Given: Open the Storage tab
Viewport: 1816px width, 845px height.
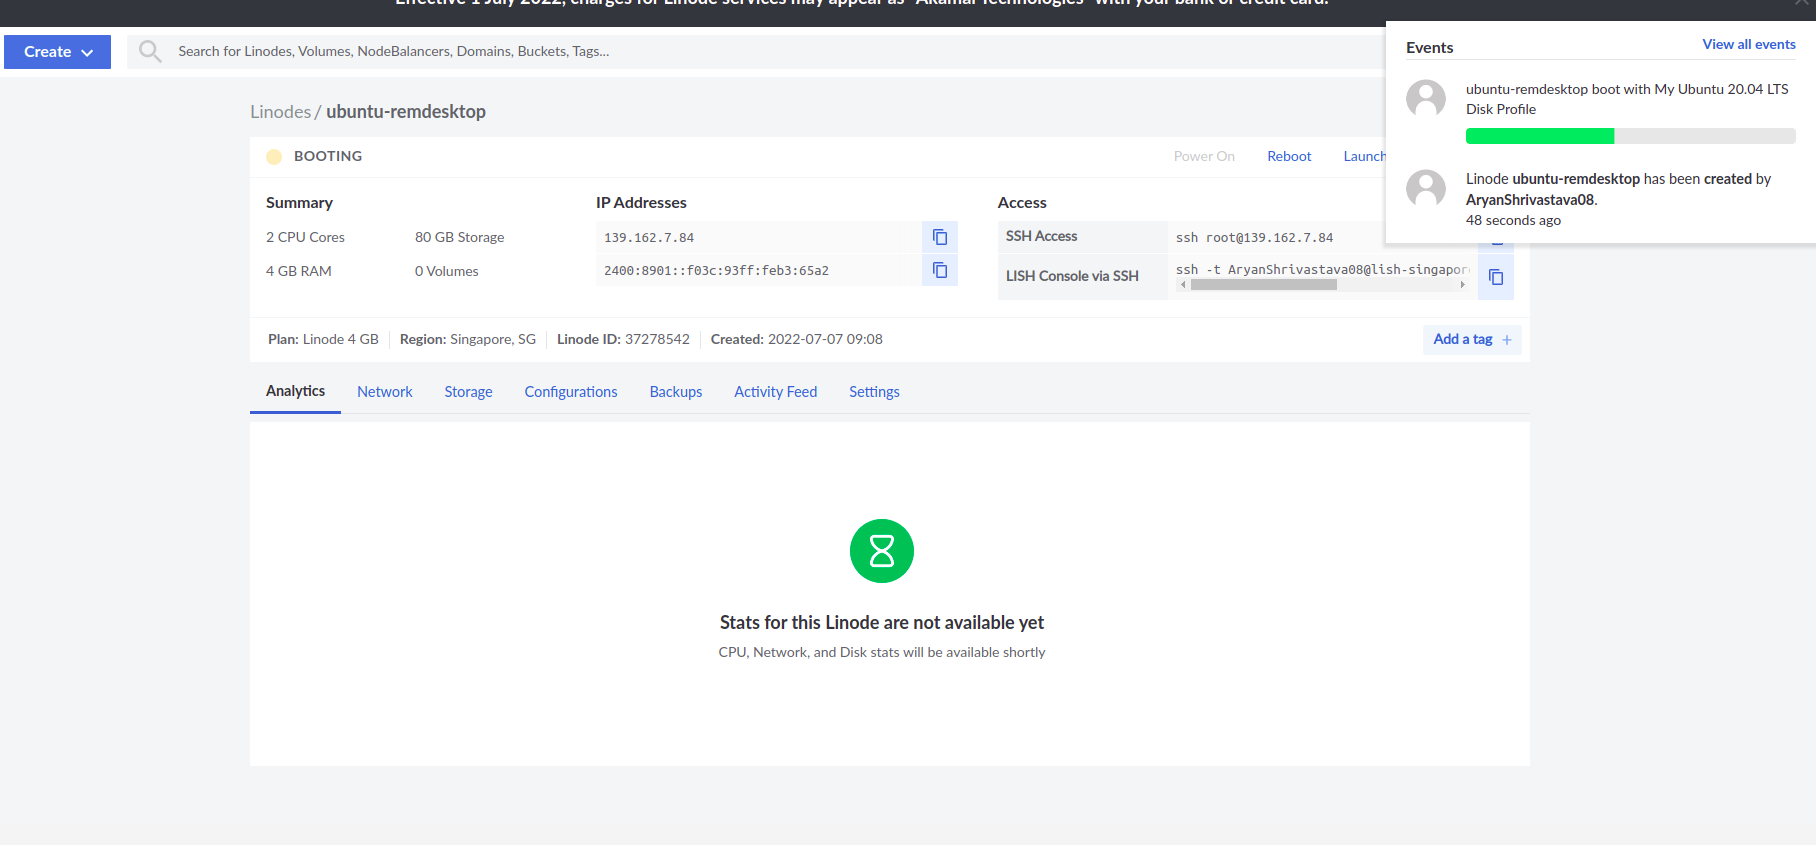Looking at the screenshot, I should (x=469, y=392).
